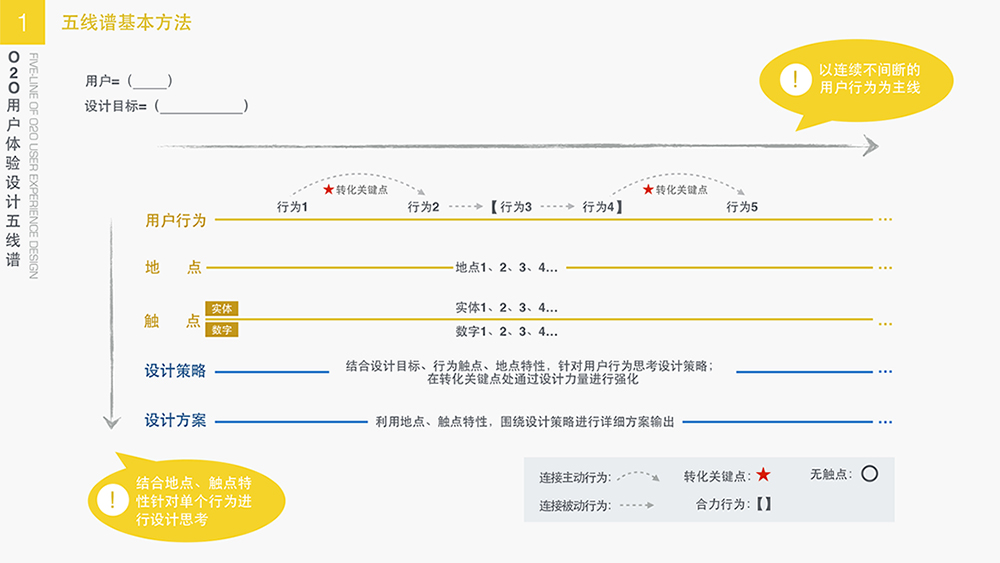Click the legend label 无触点:
Screen dimensions: 1000x563
tap(831, 474)
